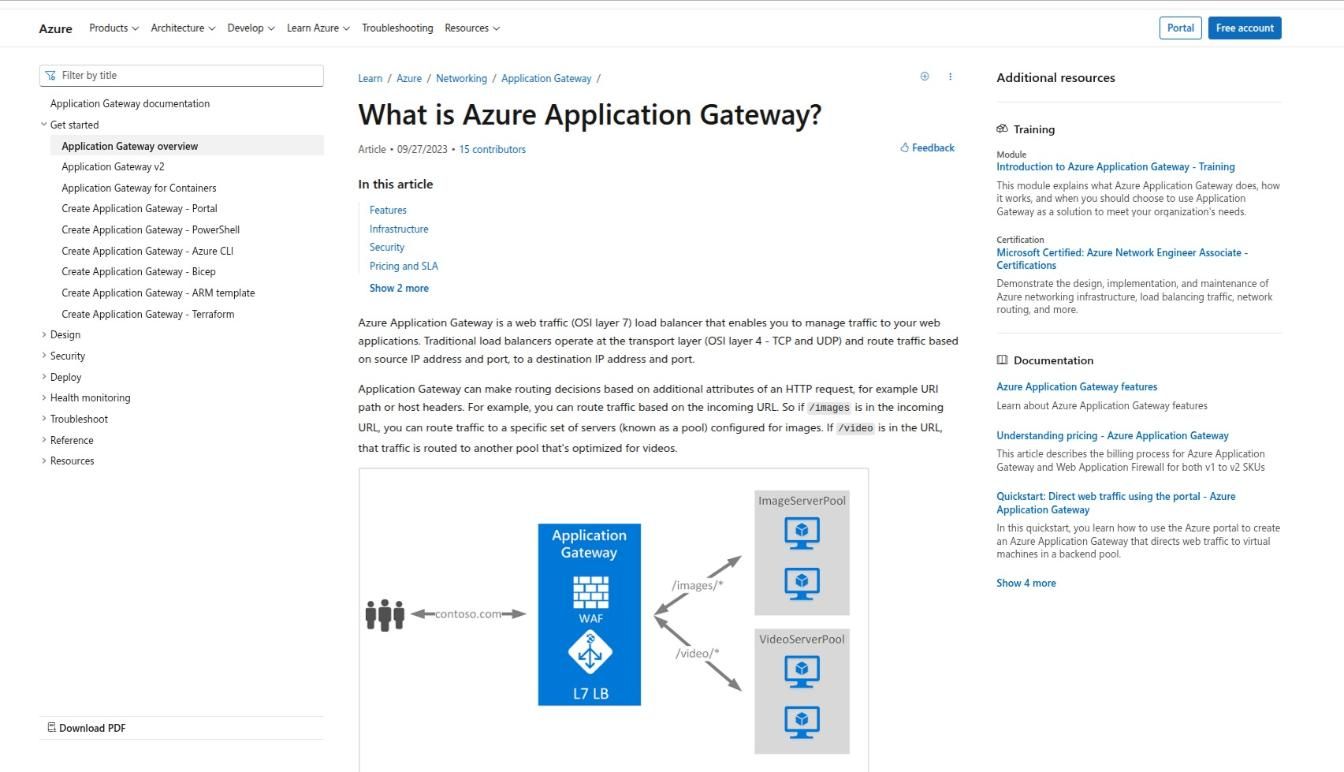Screen dimensions: 1344x772
Task: Click the Azure breadcrumb link
Action: pyautogui.click(x=409, y=79)
